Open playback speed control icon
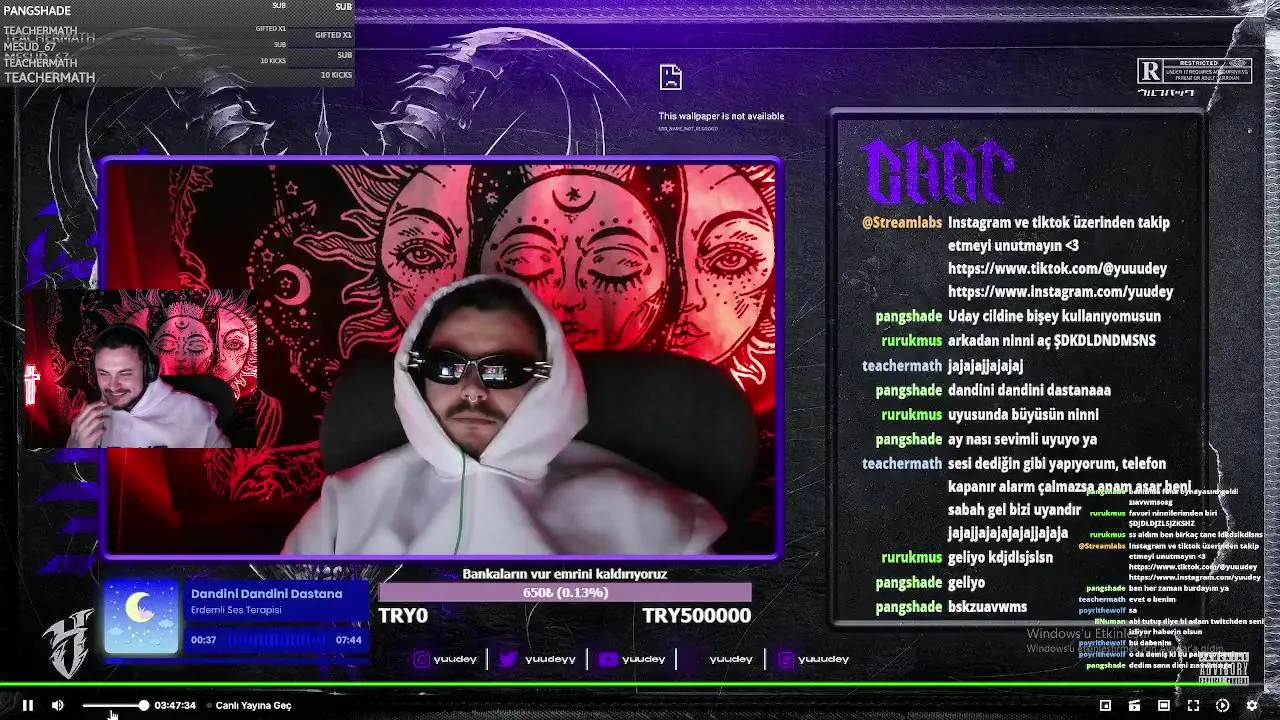Screen dimensions: 1280x720 pos(1222,705)
